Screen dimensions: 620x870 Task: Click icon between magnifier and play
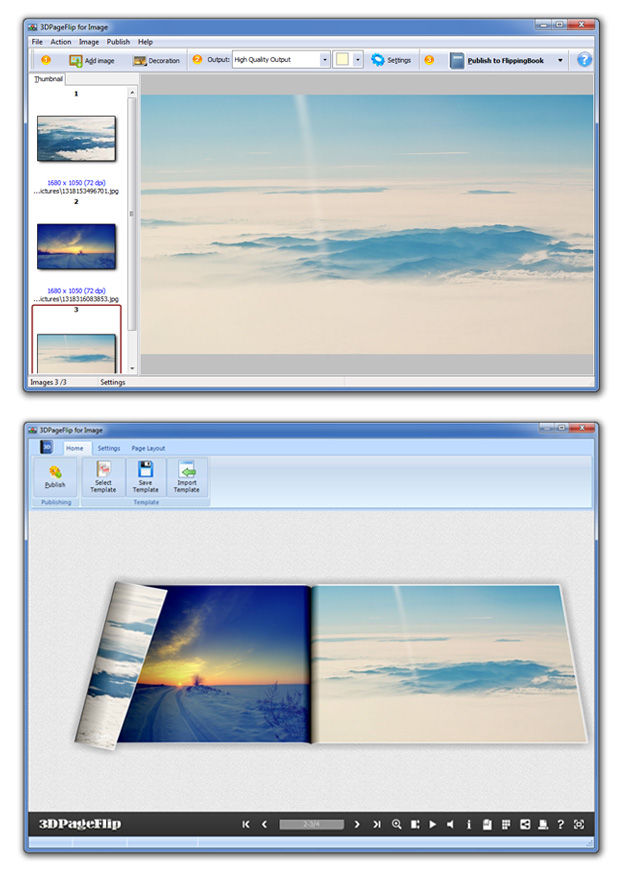click(x=415, y=825)
